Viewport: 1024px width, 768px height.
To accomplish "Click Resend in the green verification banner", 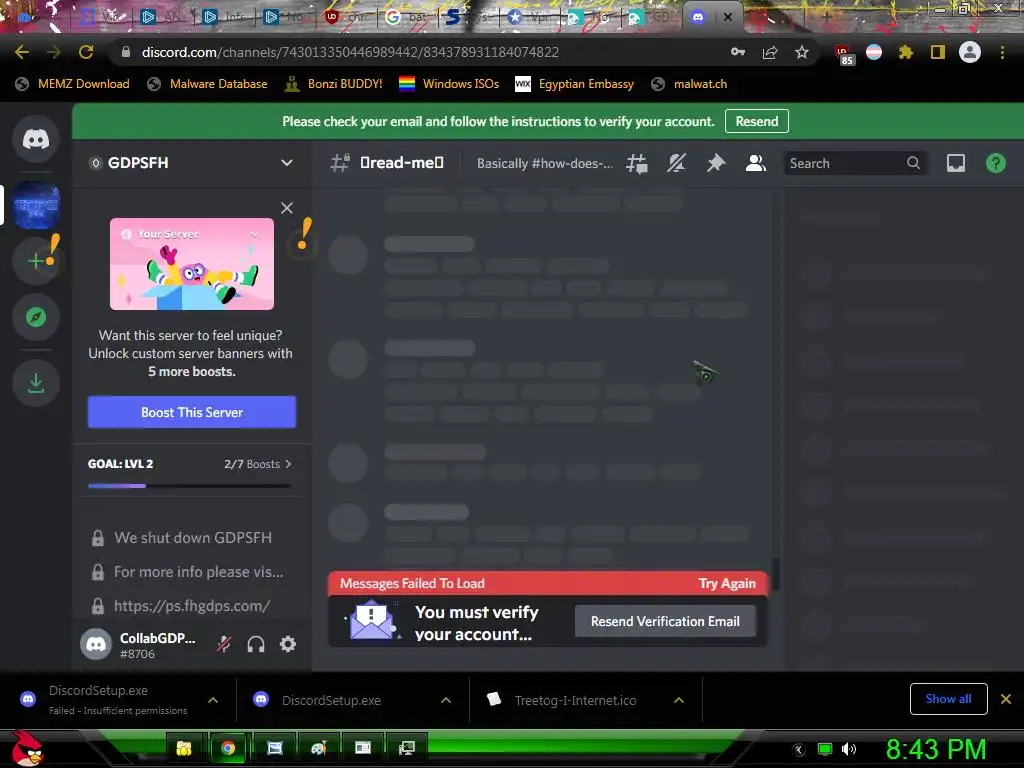I will 756,121.
